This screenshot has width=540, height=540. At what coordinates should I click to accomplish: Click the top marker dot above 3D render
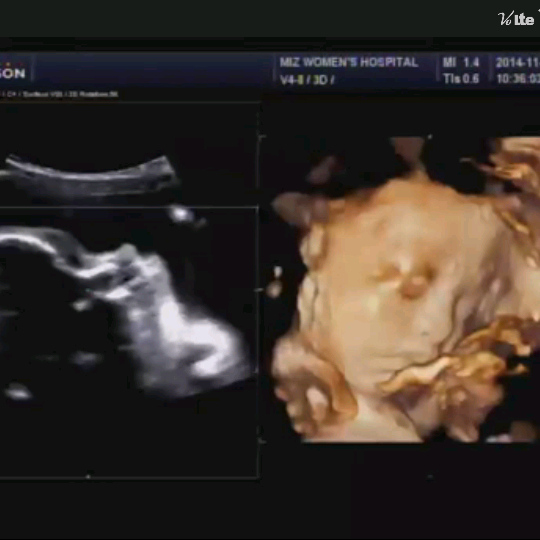pos(430,137)
